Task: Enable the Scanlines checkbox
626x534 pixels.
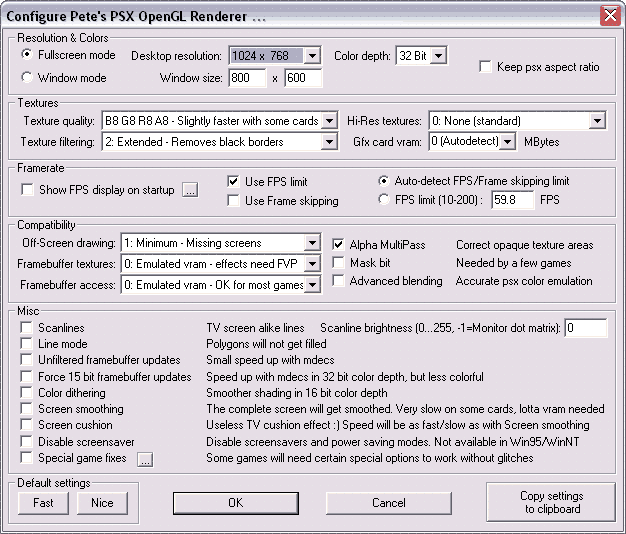Action: point(26,327)
